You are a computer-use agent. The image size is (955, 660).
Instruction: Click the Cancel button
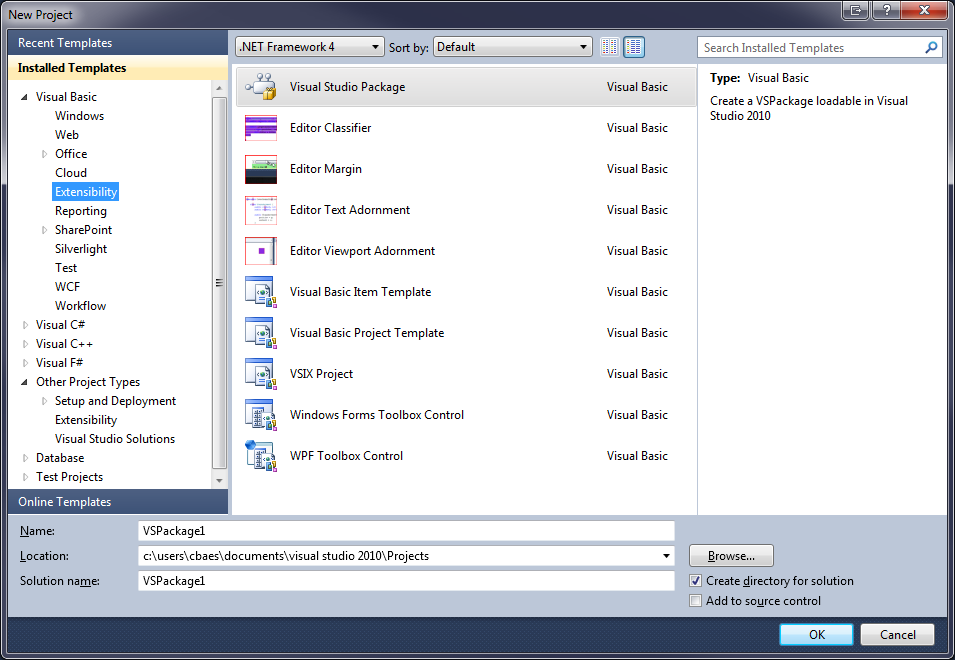(897, 634)
